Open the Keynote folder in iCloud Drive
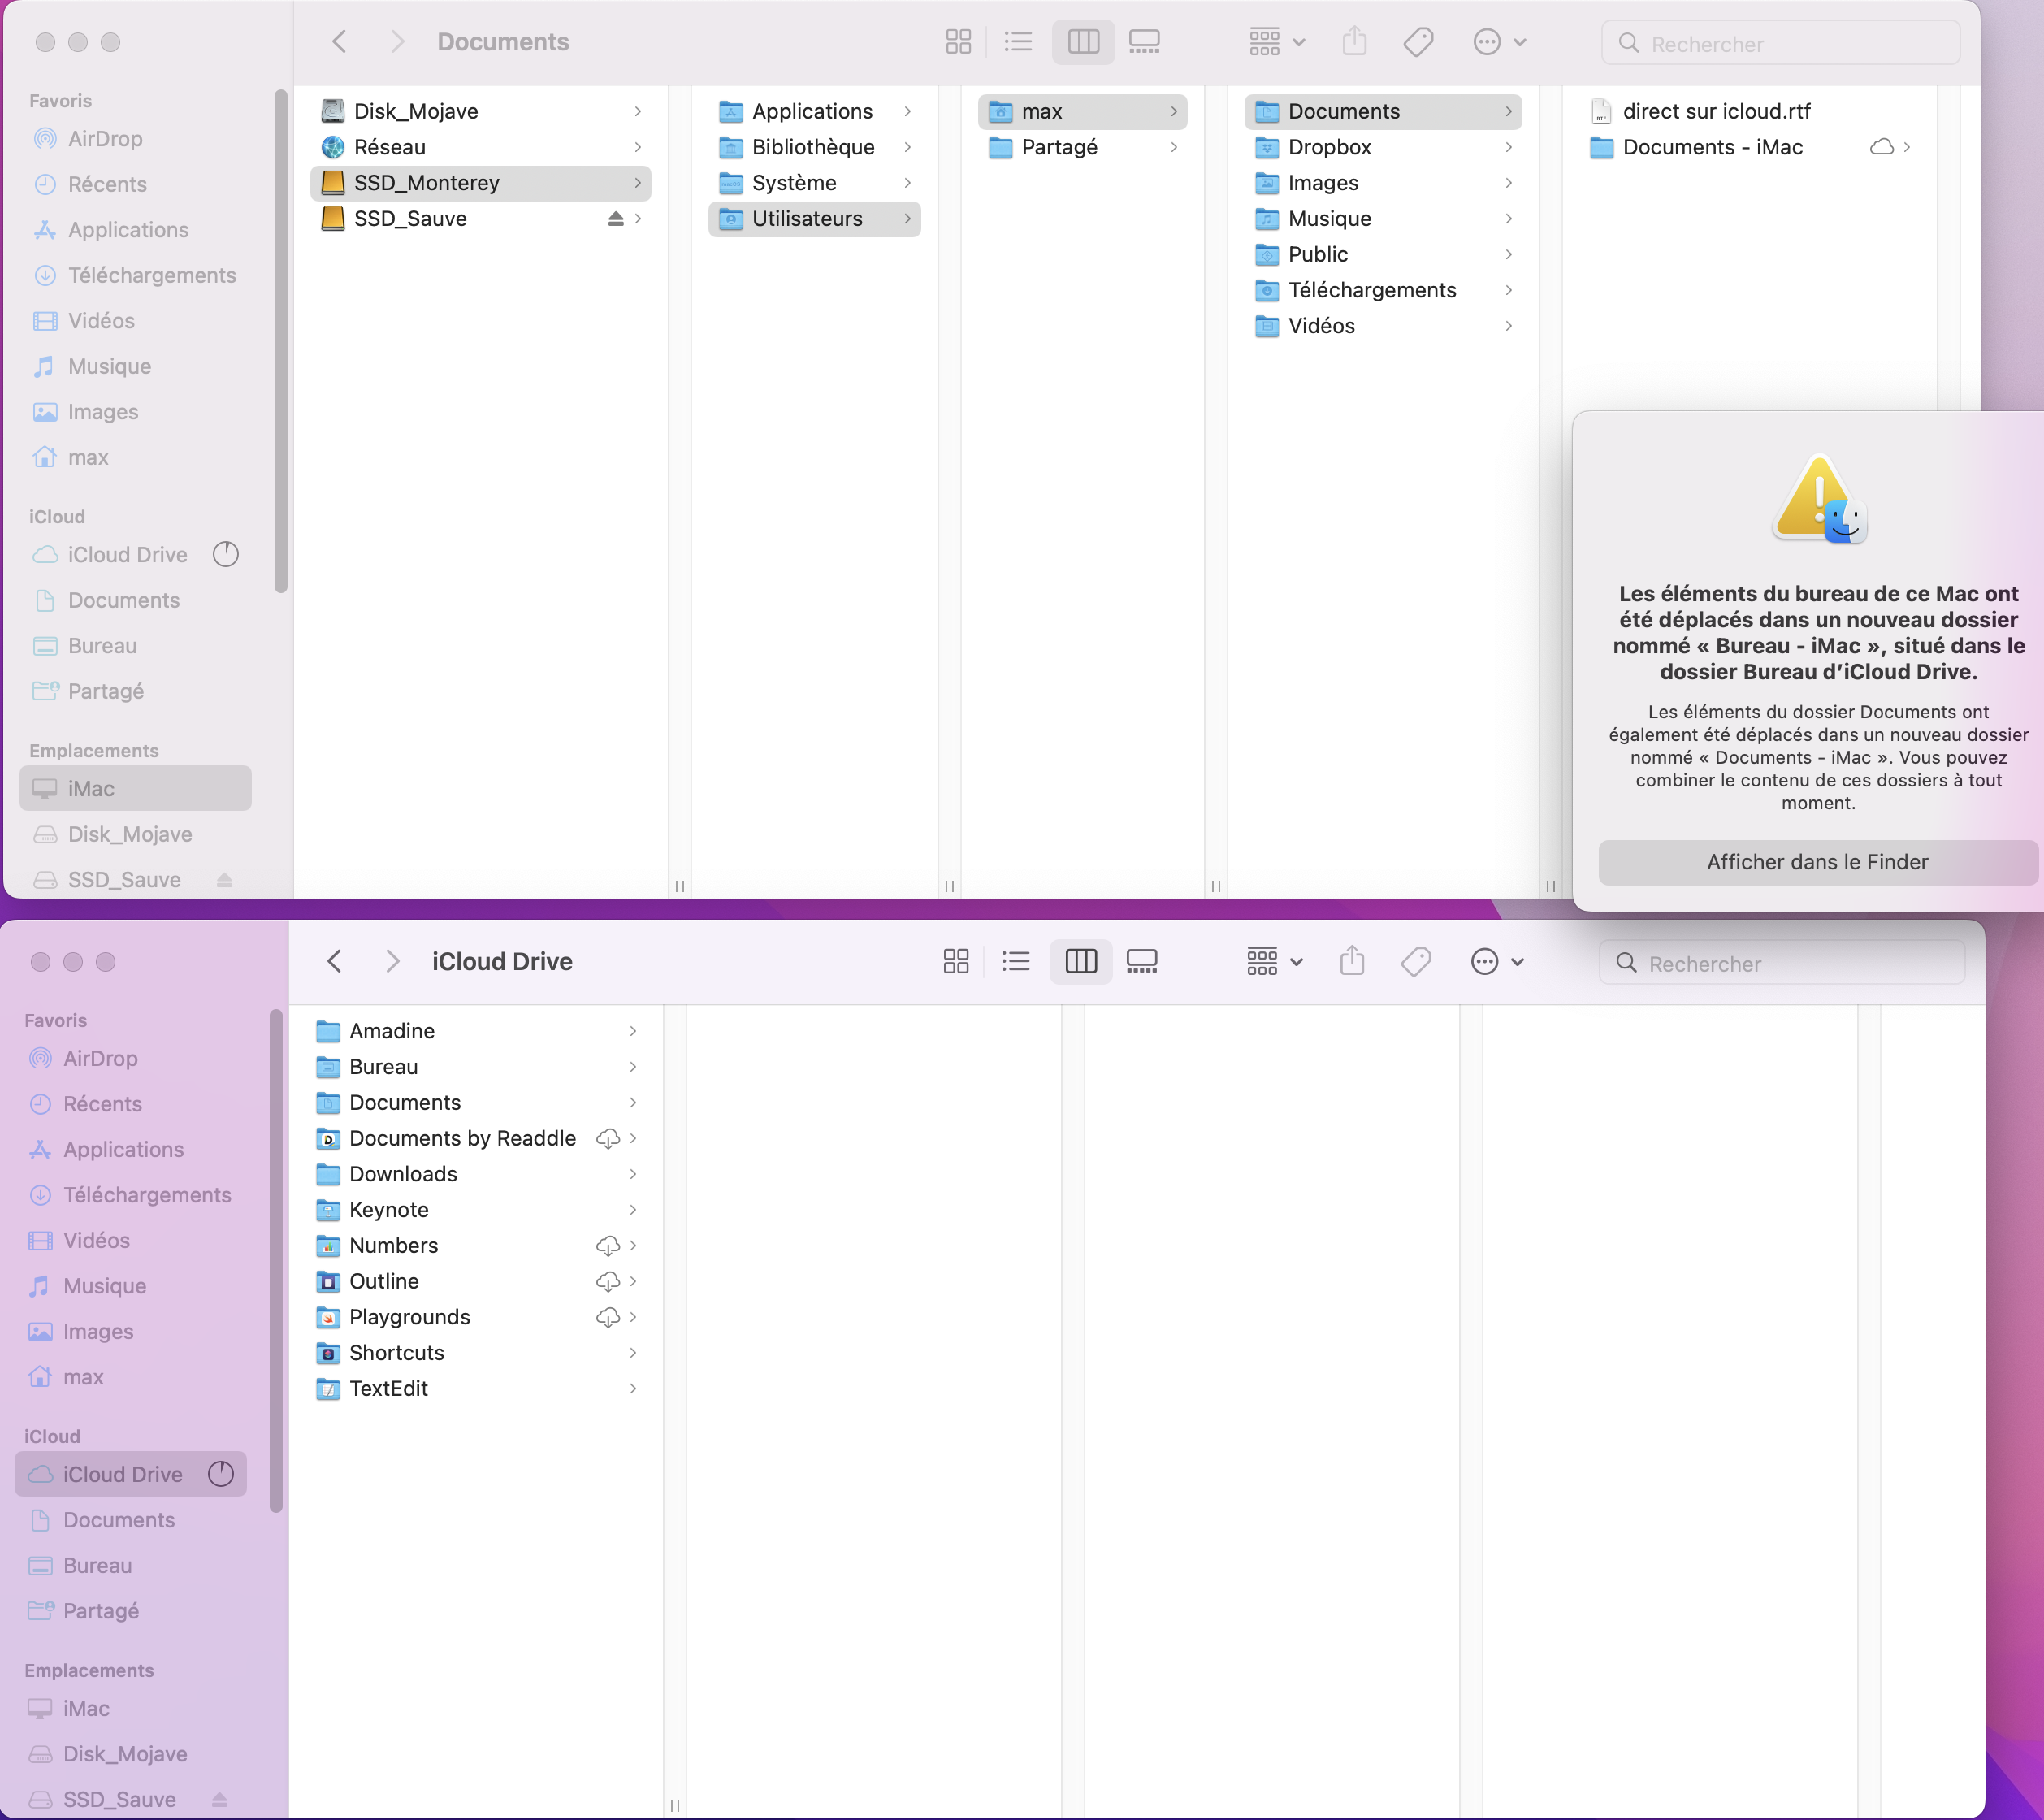The image size is (2044, 1820). tap(389, 1210)
